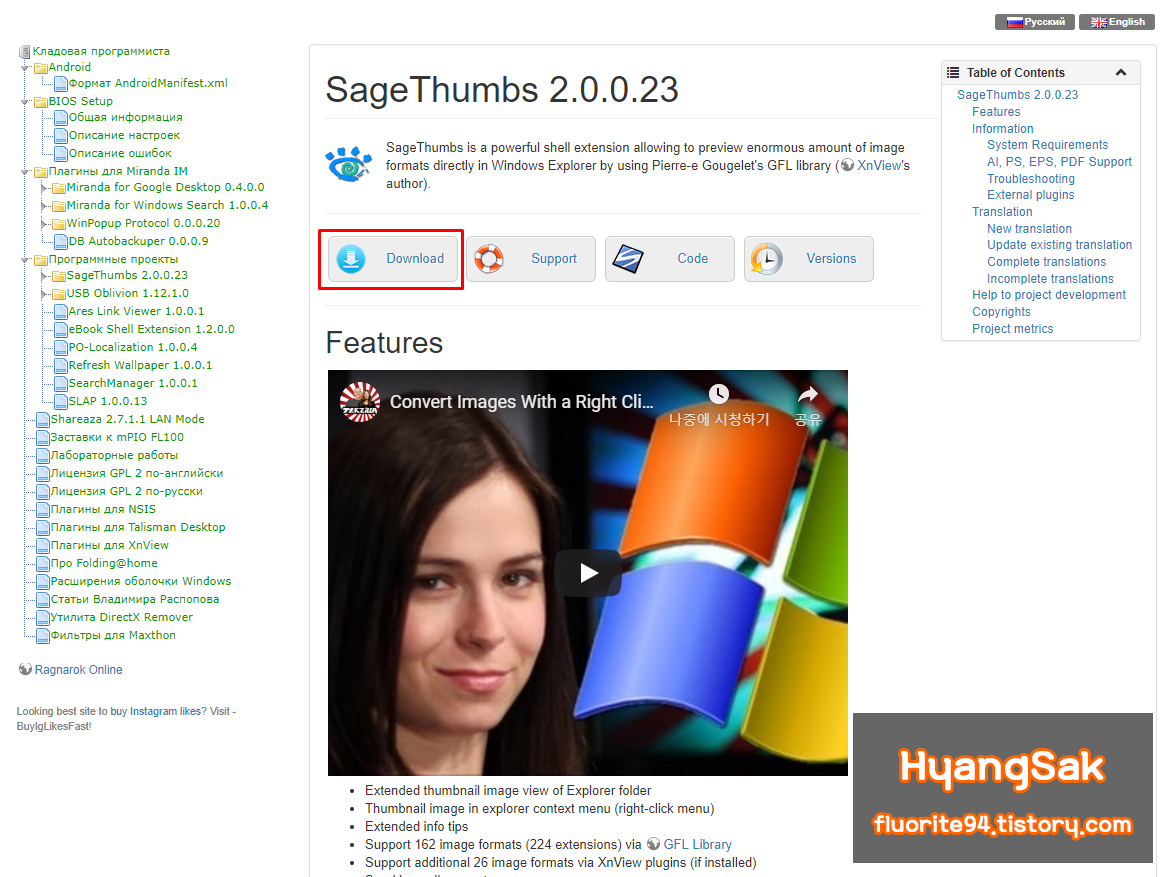Screen dimensions: 1163x877
Task: Play the Convert Images video
Action: [x=588, y=573]
